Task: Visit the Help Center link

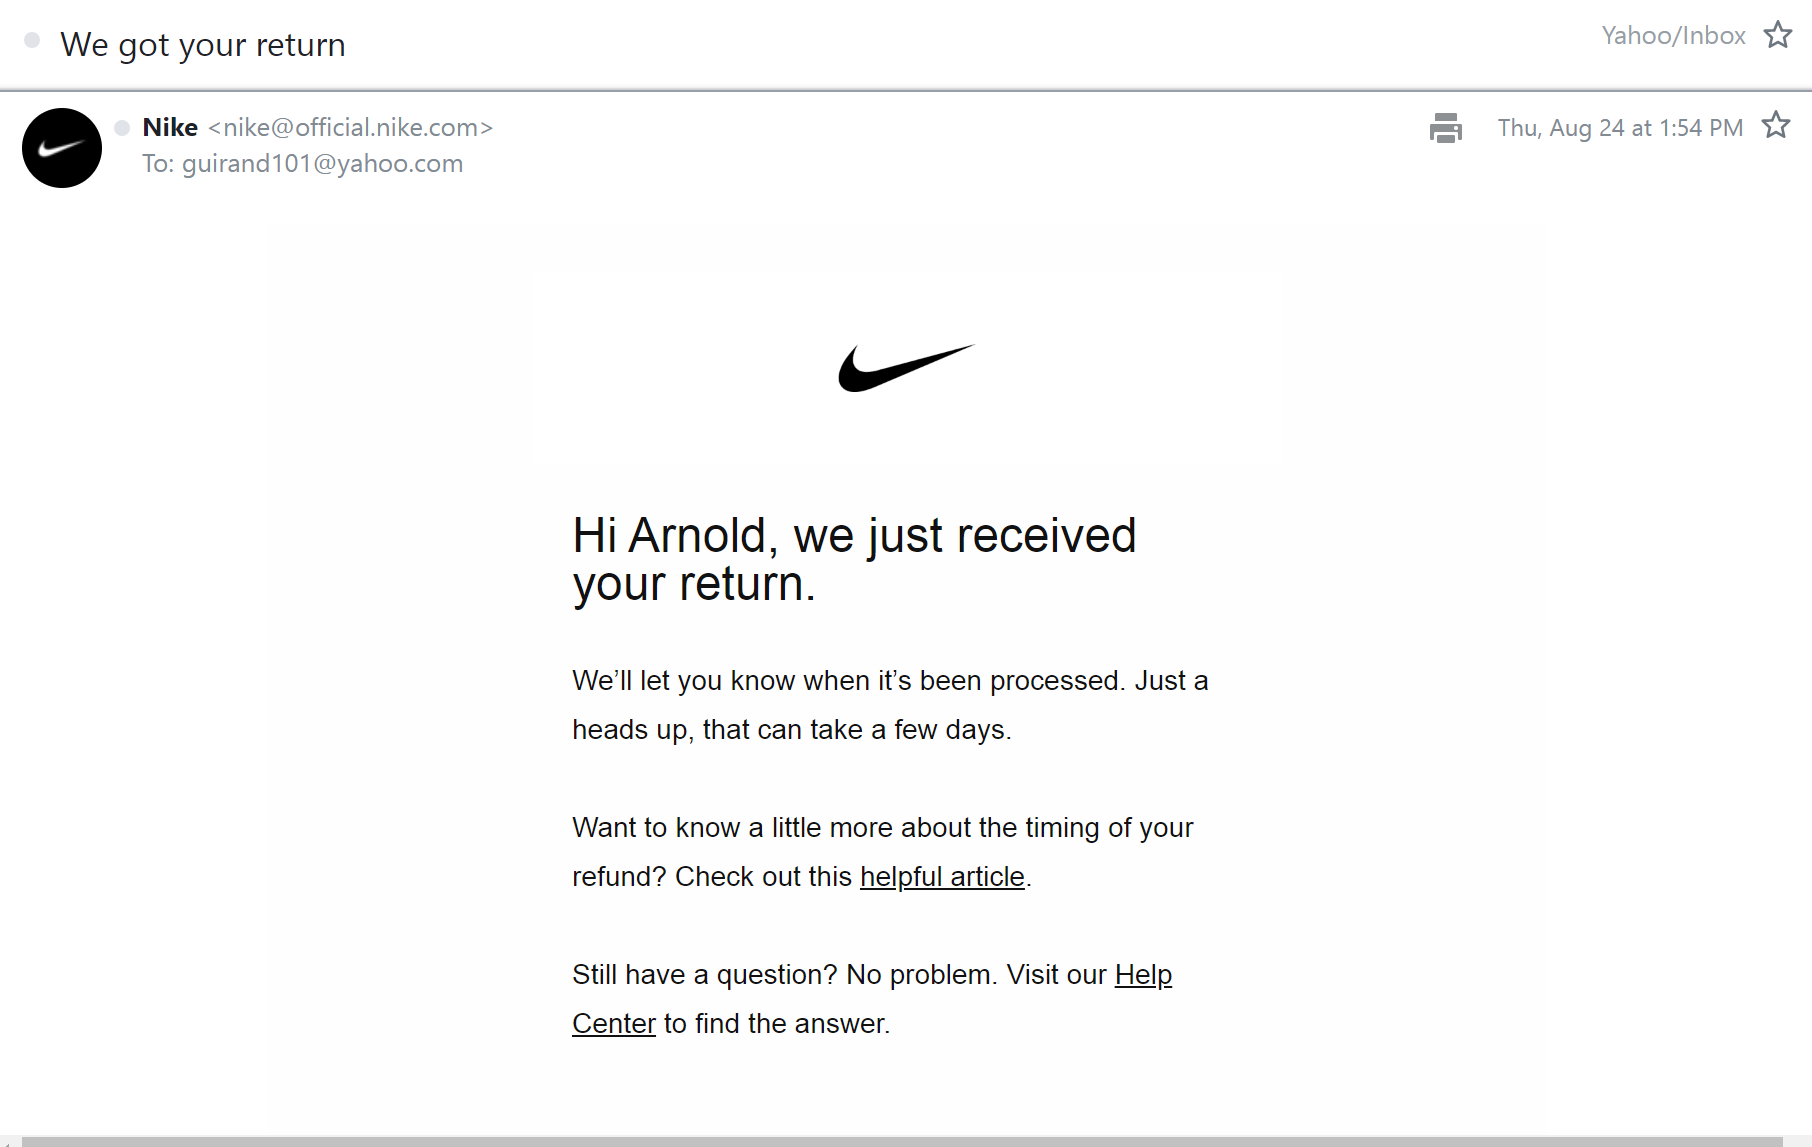Action: click(x=1143, y=975)
